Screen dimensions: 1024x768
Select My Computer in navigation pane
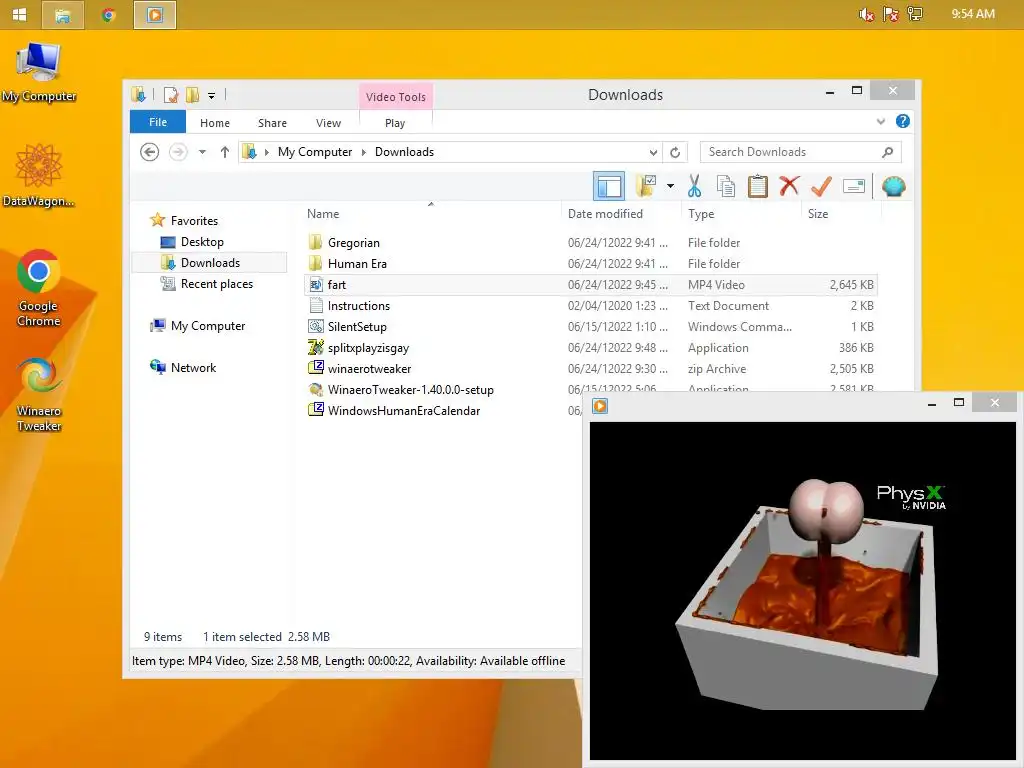click(208, 326)
